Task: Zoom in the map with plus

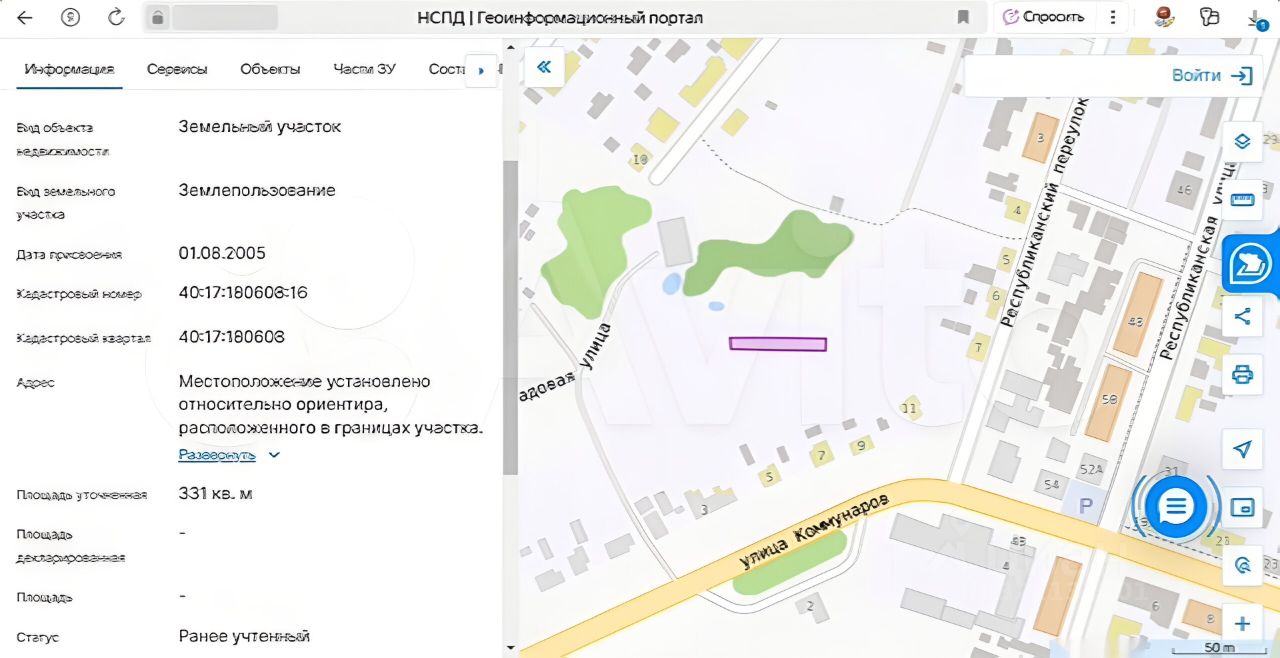Action: [1242, 624]
